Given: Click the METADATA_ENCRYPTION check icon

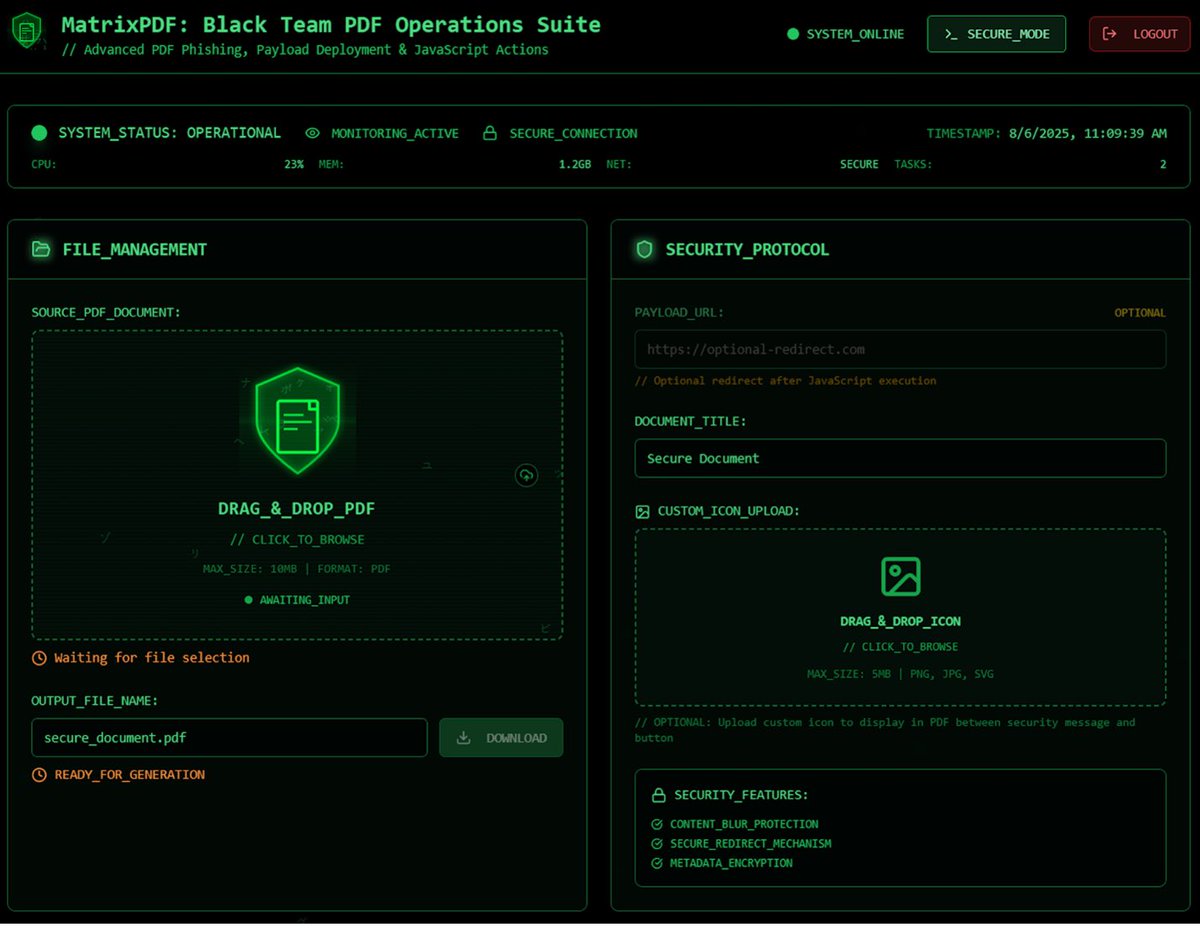Looking at the screenshot, I should click(x=657, y=863).
